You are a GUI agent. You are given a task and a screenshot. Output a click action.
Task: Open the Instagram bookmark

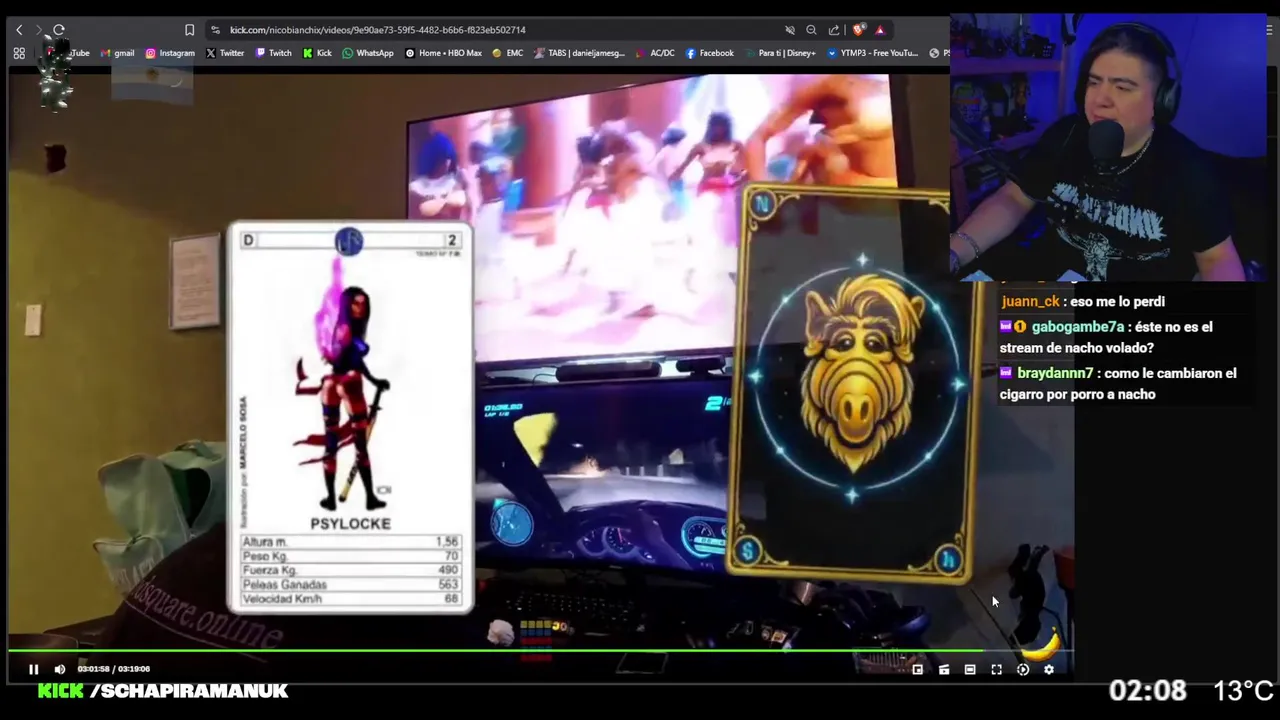coord(170,53)
